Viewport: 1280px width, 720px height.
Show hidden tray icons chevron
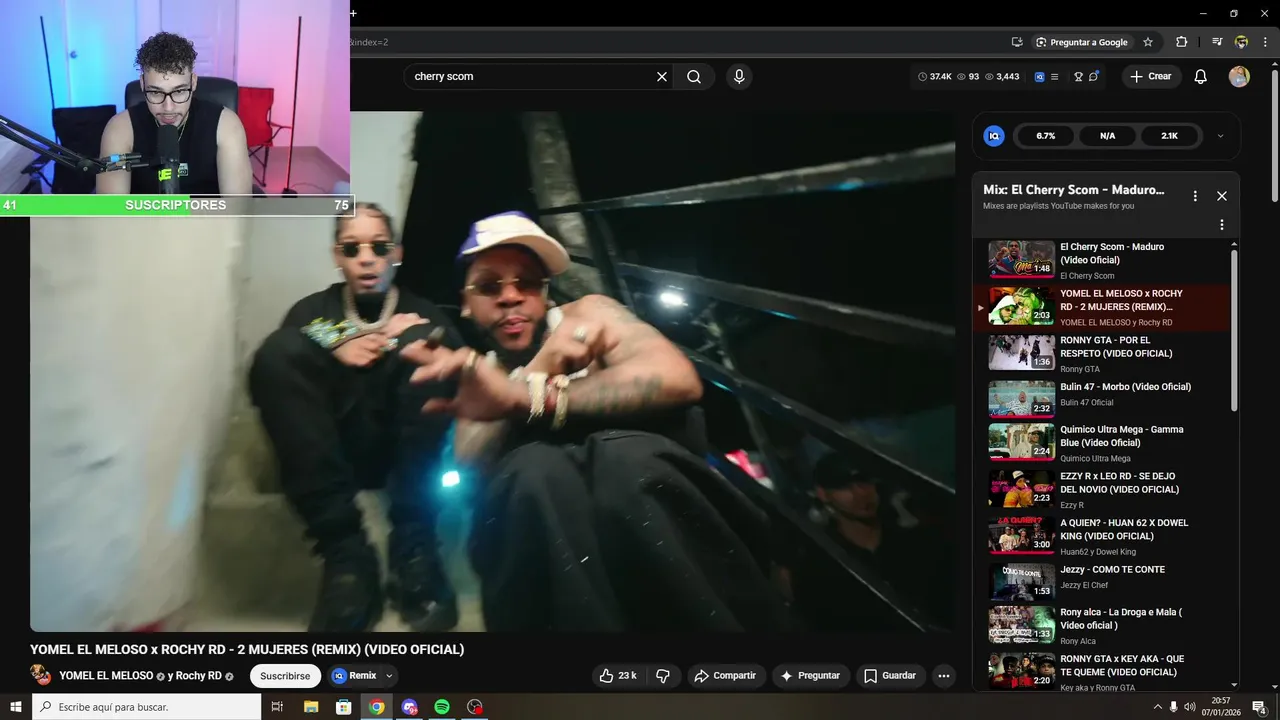(1158, 707)
